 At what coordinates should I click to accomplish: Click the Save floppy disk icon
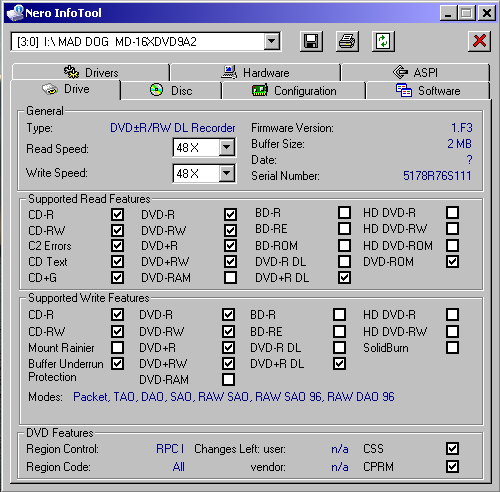point(311,42)
